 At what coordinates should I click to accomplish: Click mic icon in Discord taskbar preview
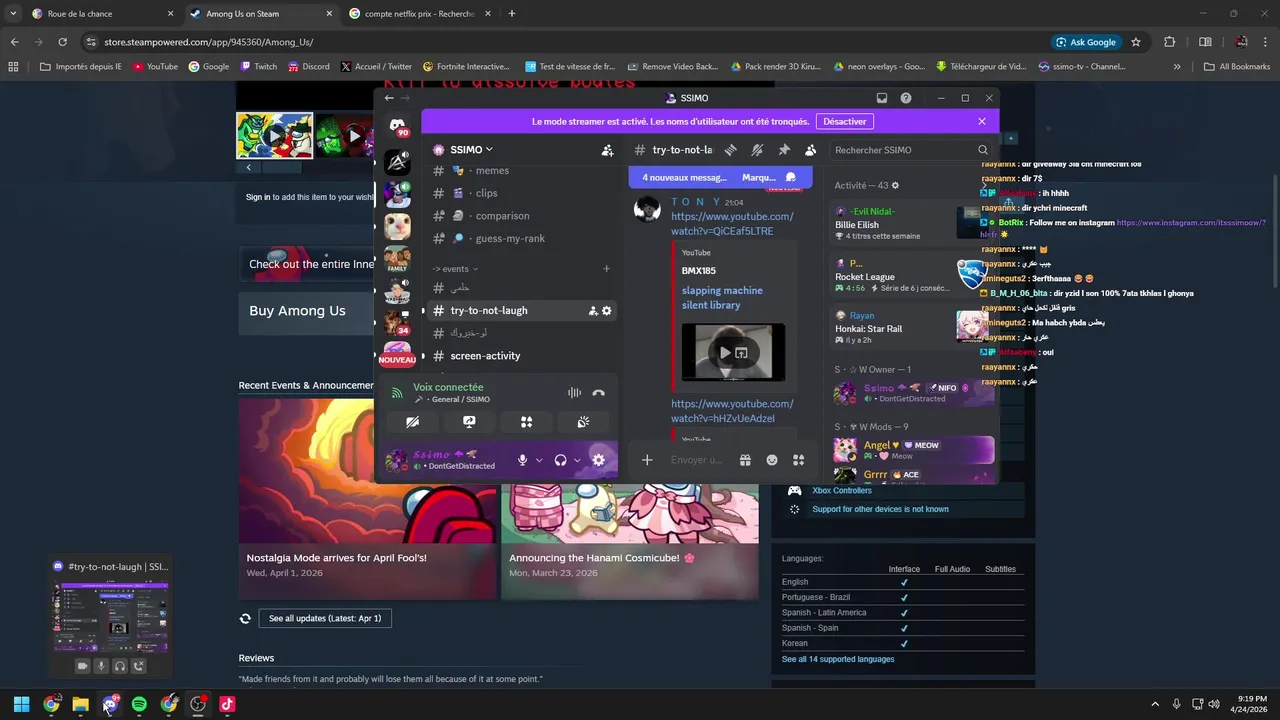[x=101, y=666]
